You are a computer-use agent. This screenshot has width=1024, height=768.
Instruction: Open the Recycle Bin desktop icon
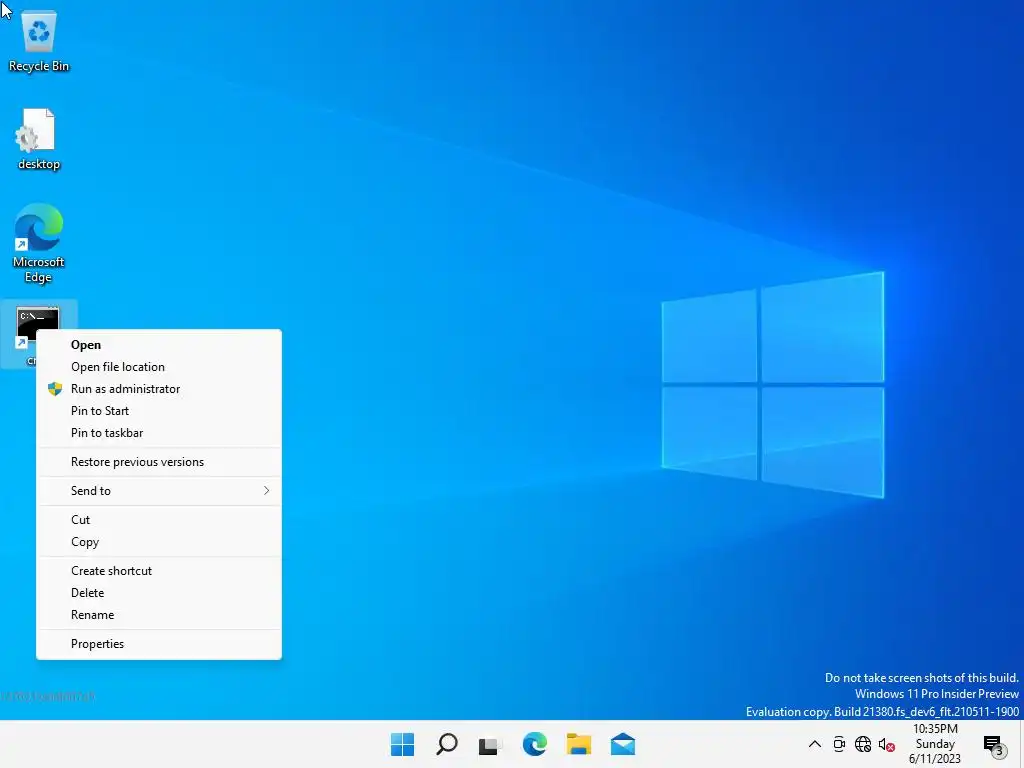[x=39, y=40]
